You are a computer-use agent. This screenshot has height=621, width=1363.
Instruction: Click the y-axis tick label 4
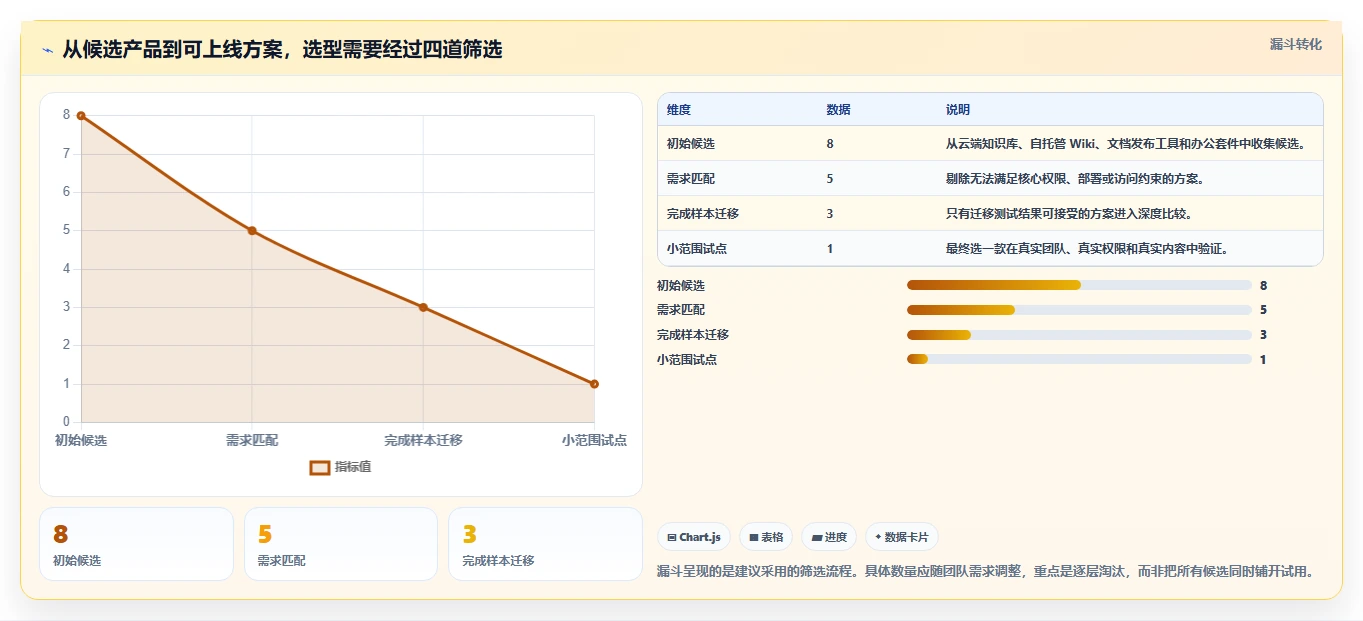pos(67,269)
